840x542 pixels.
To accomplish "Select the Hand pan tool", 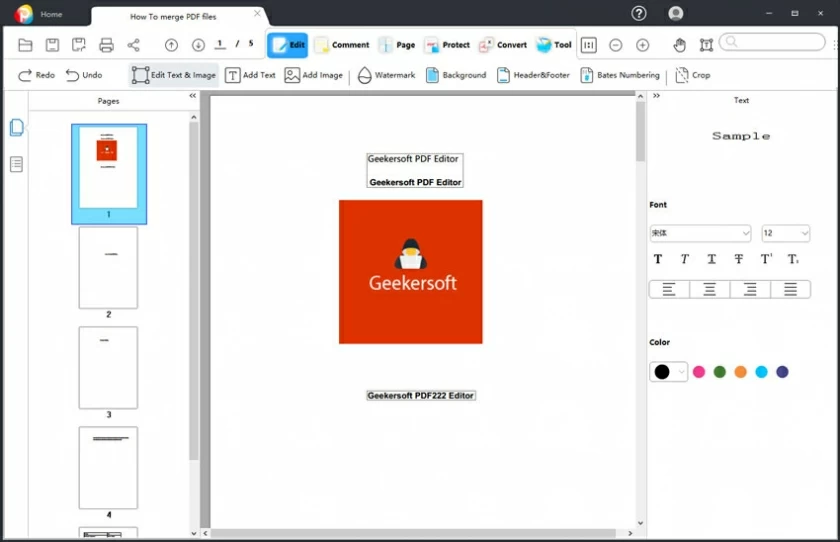I will pyautogui.click(x=679, y=45).
